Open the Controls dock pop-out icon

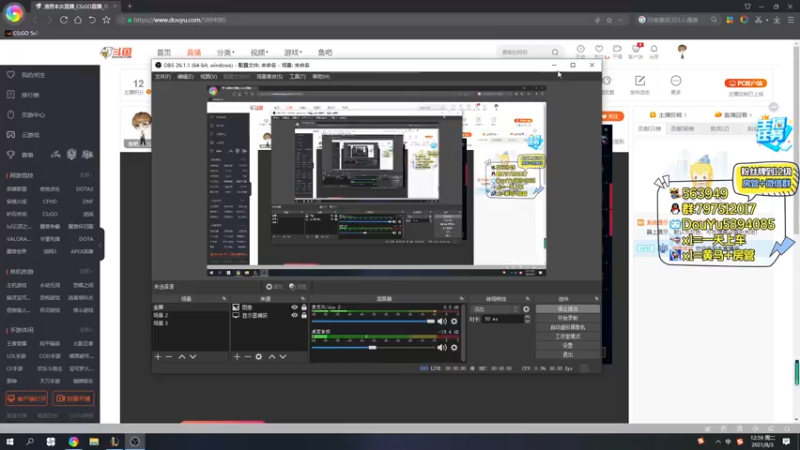pyautogui.click(x=596, y=298)
